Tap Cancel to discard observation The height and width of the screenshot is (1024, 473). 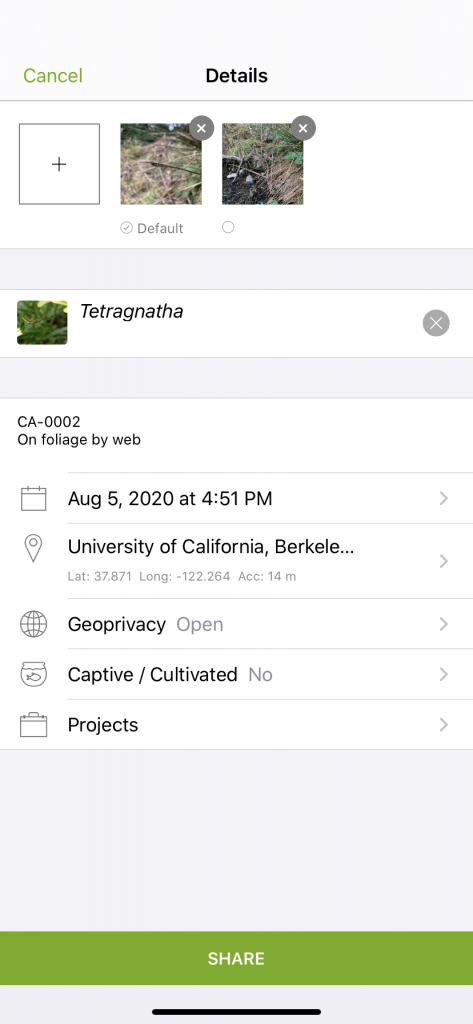click(x=53, y=76)
